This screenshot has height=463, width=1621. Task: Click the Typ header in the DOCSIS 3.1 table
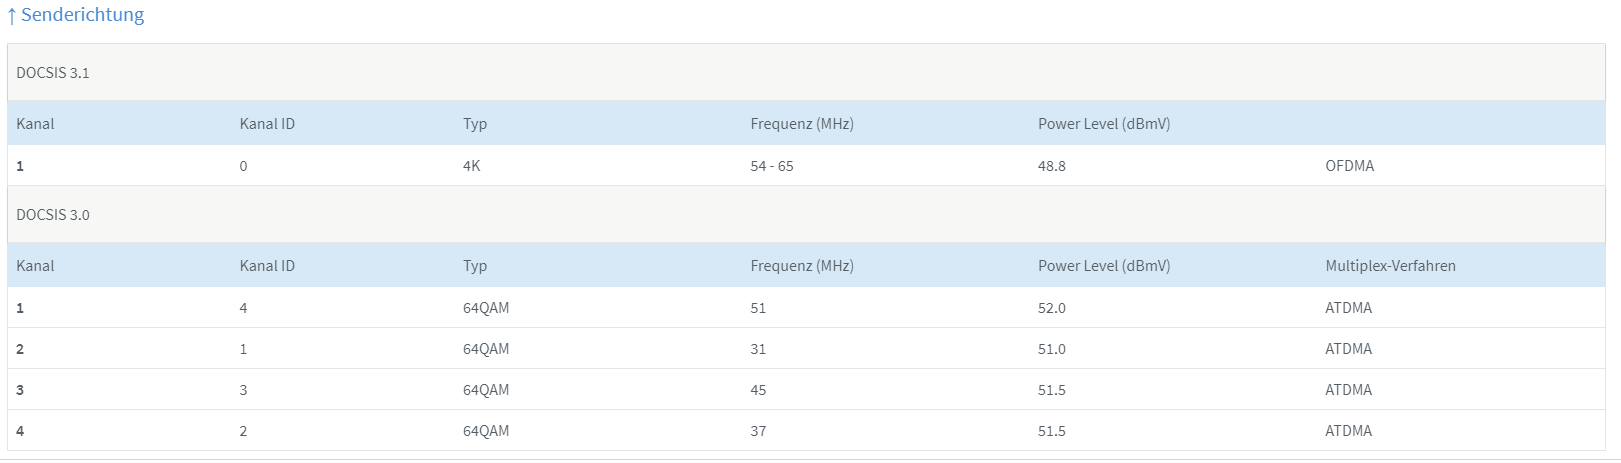tap(475, 124)
